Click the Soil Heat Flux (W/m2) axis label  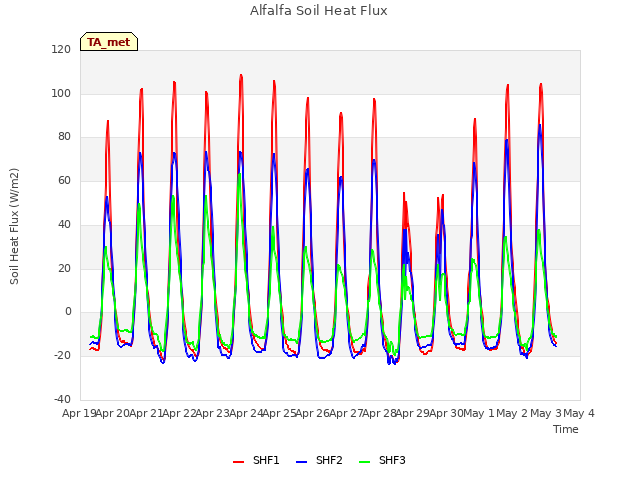(14, 226)
